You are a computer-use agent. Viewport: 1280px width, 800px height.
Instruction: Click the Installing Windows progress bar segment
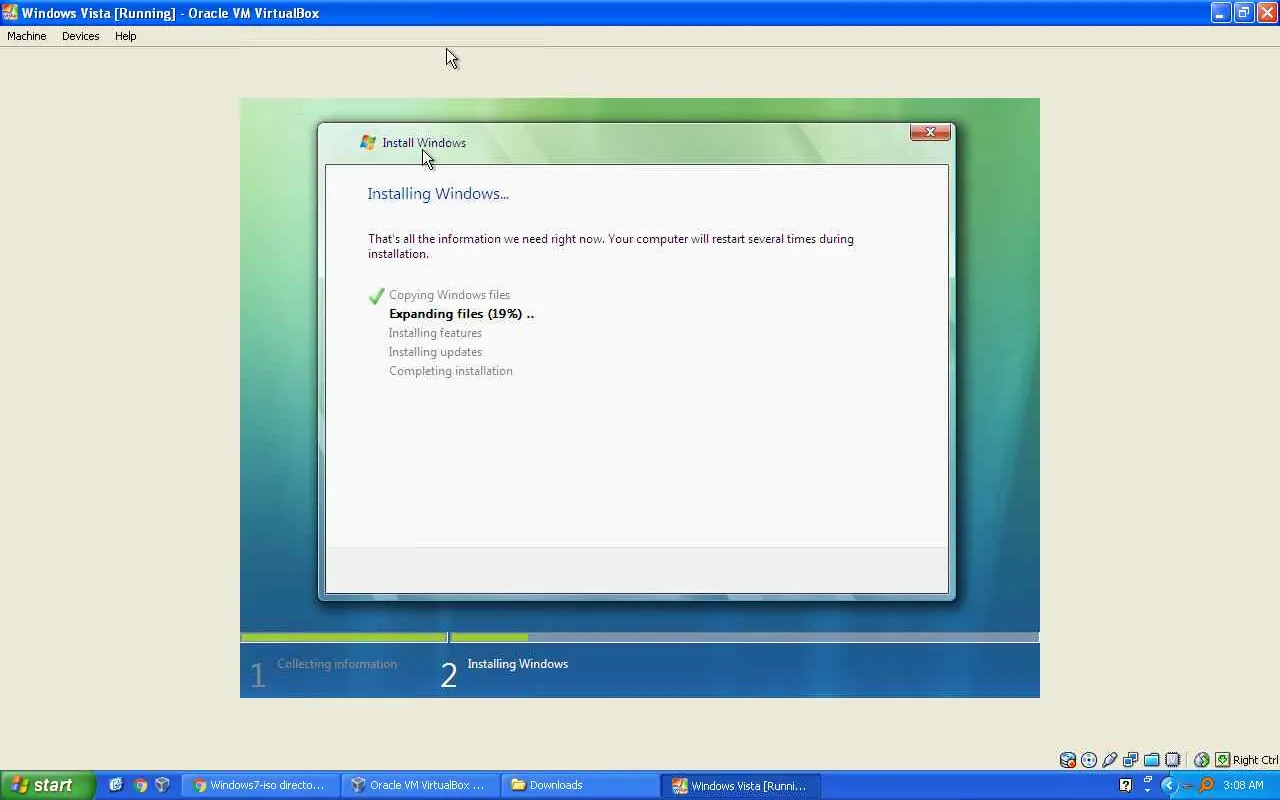click(x=744, y=637)
